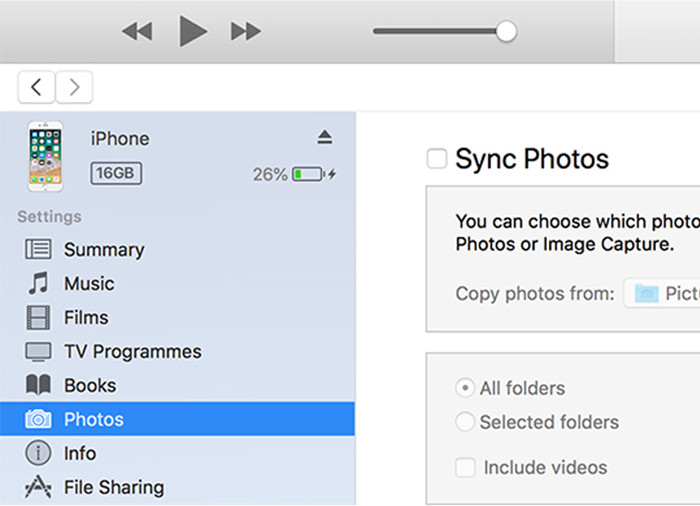Open the Books settings section
This screenshot has height=506, width=700.
click(178, 385)
